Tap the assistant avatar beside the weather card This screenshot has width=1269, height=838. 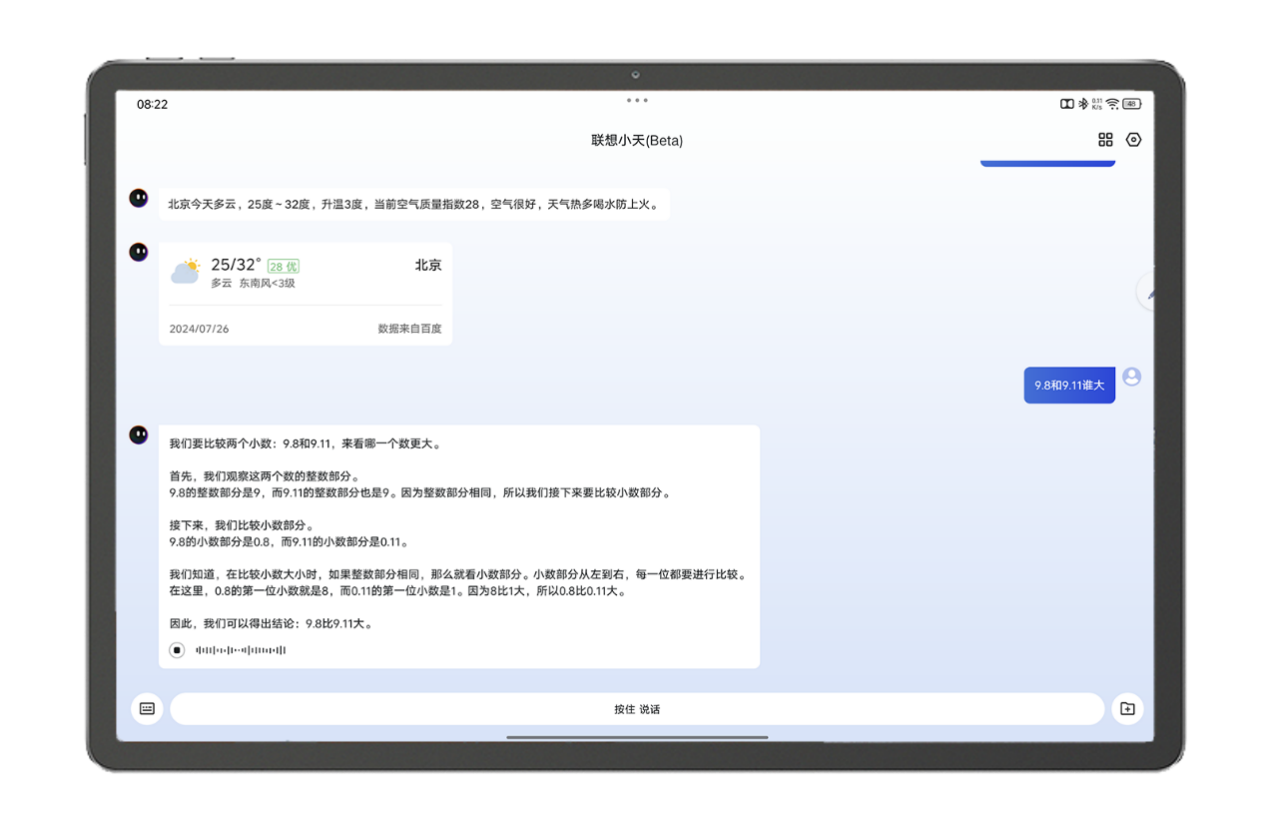[x=139, y=252]
